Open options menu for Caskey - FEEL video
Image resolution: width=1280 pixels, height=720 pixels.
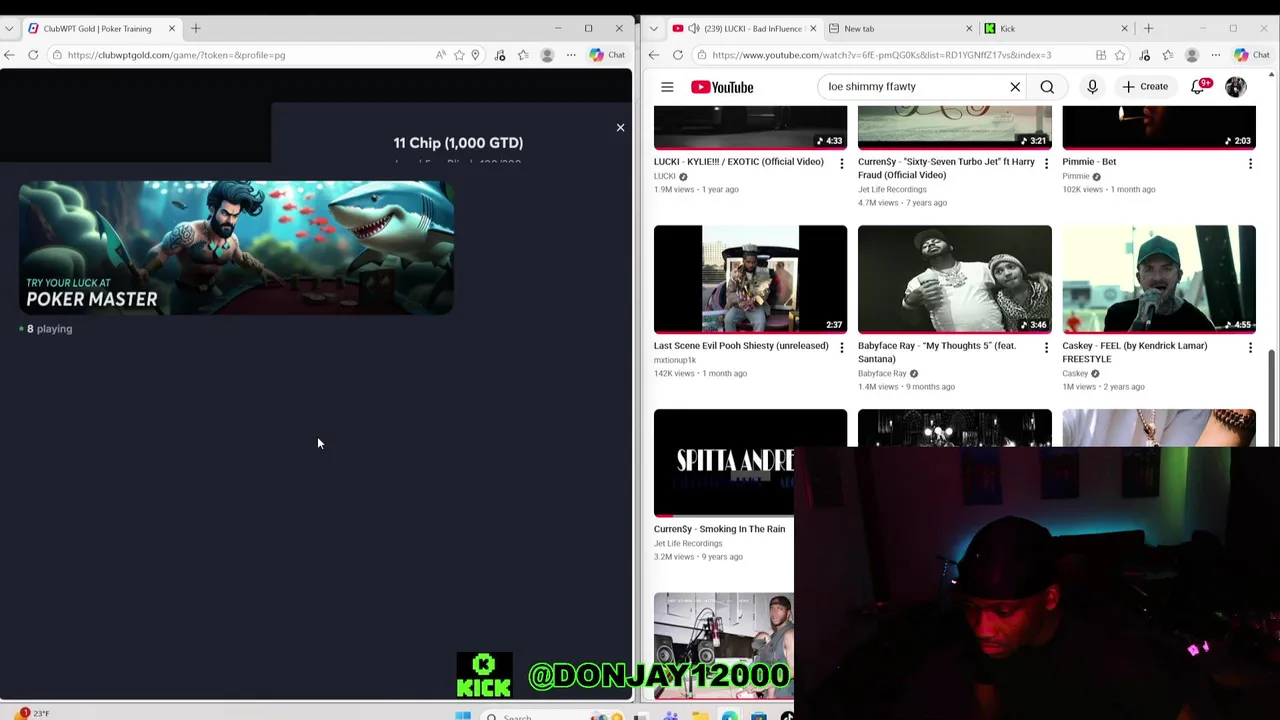coord(1250,347)
